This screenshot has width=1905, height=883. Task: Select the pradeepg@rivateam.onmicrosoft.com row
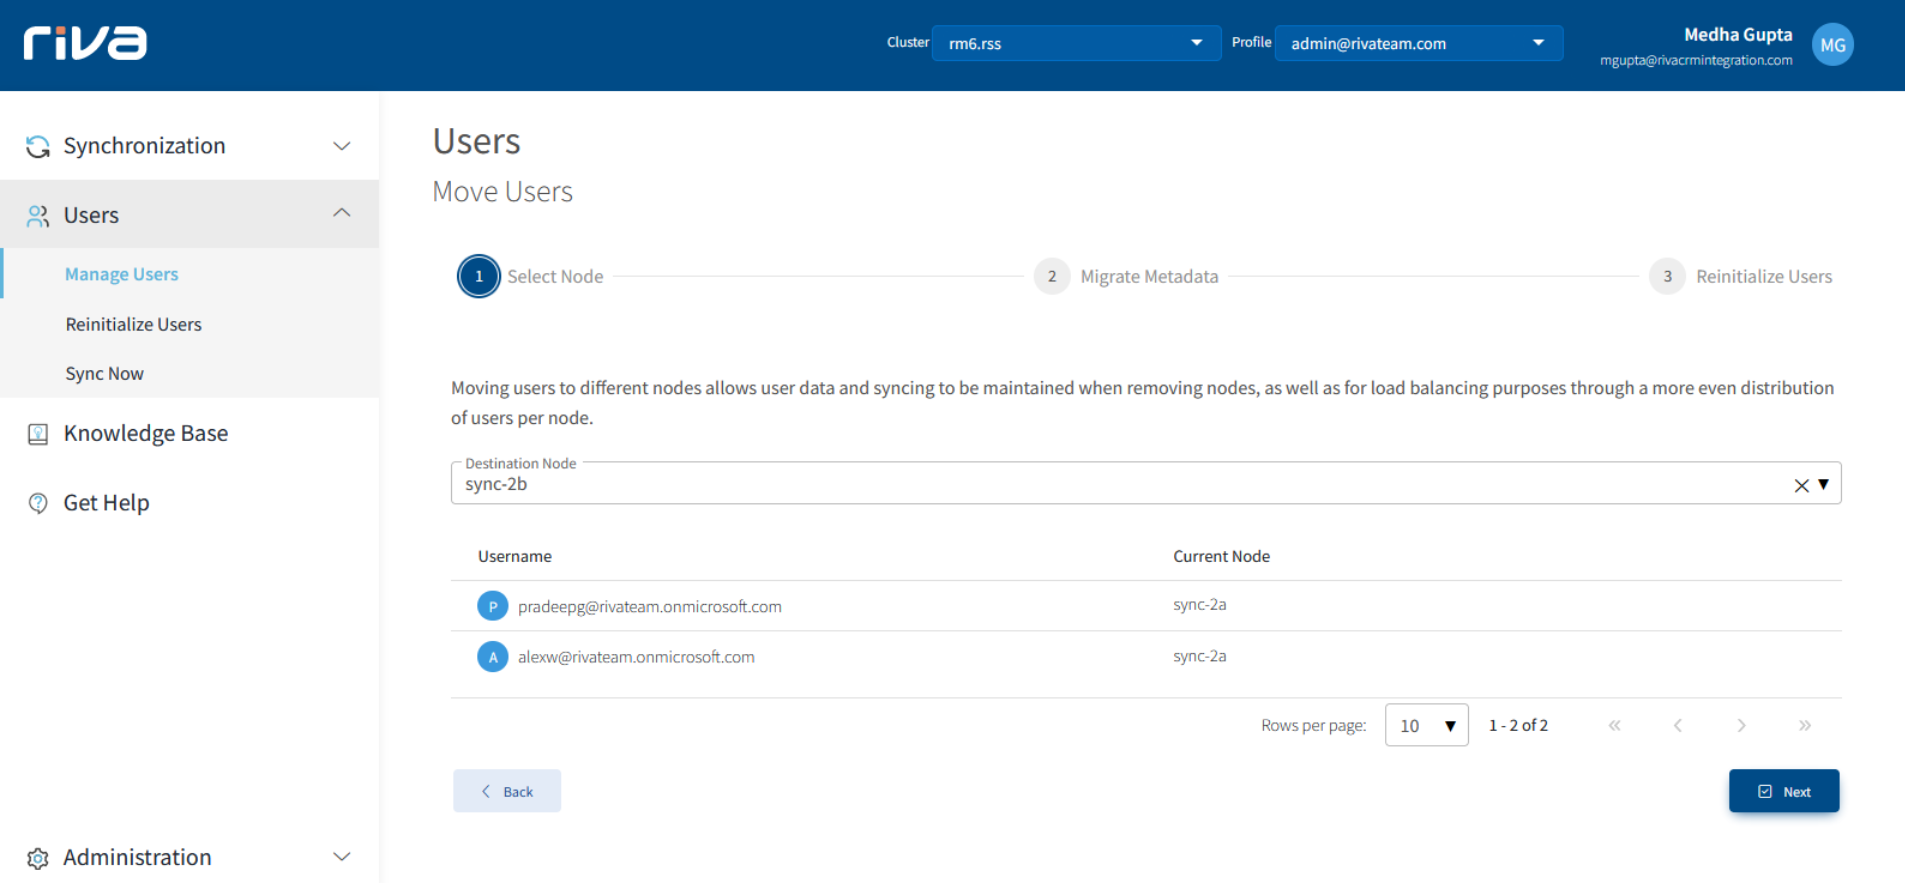[x=1146, y=606]
